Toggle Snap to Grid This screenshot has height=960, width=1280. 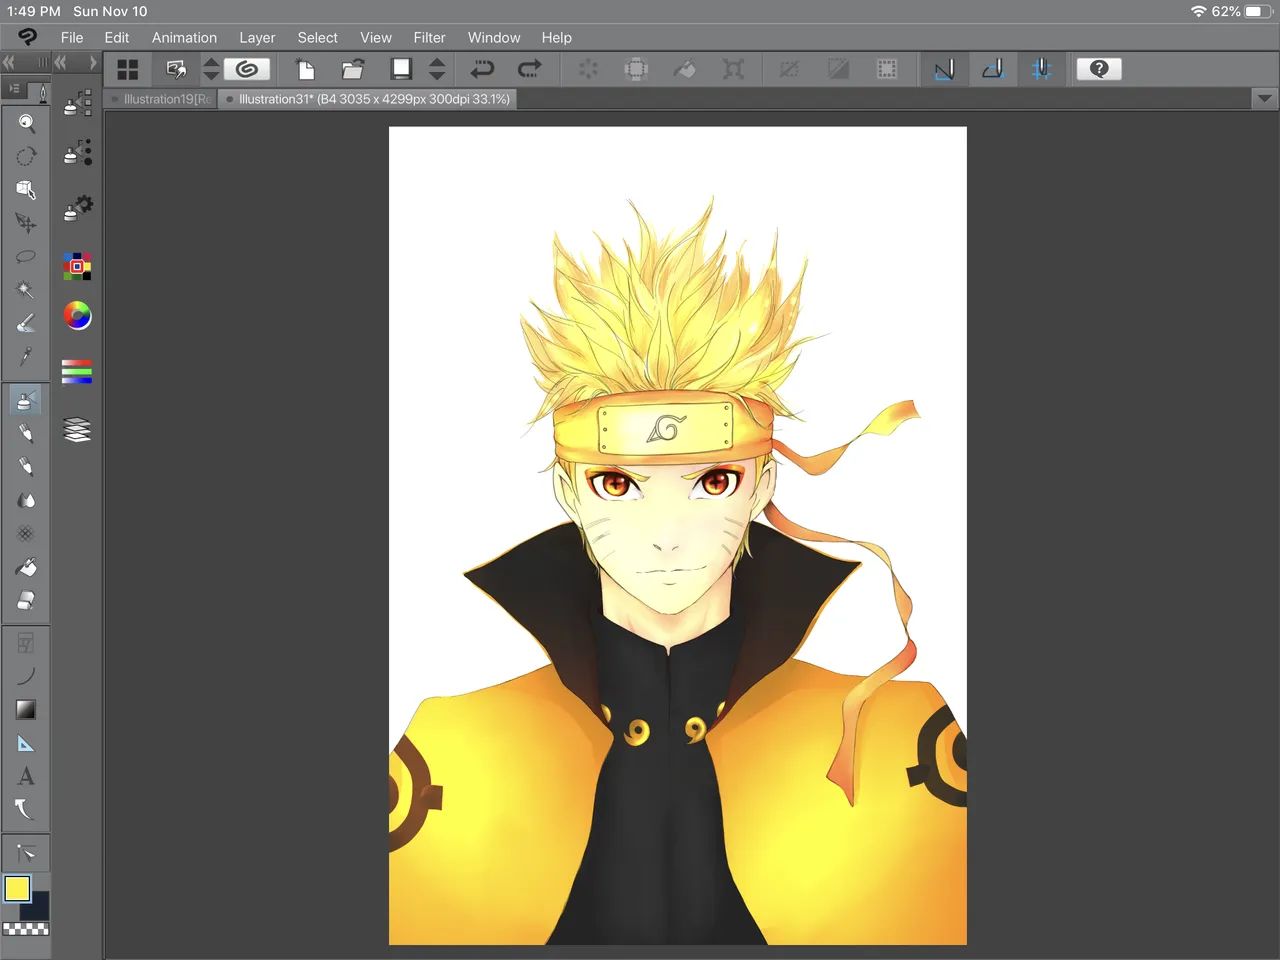(1041, 69)
